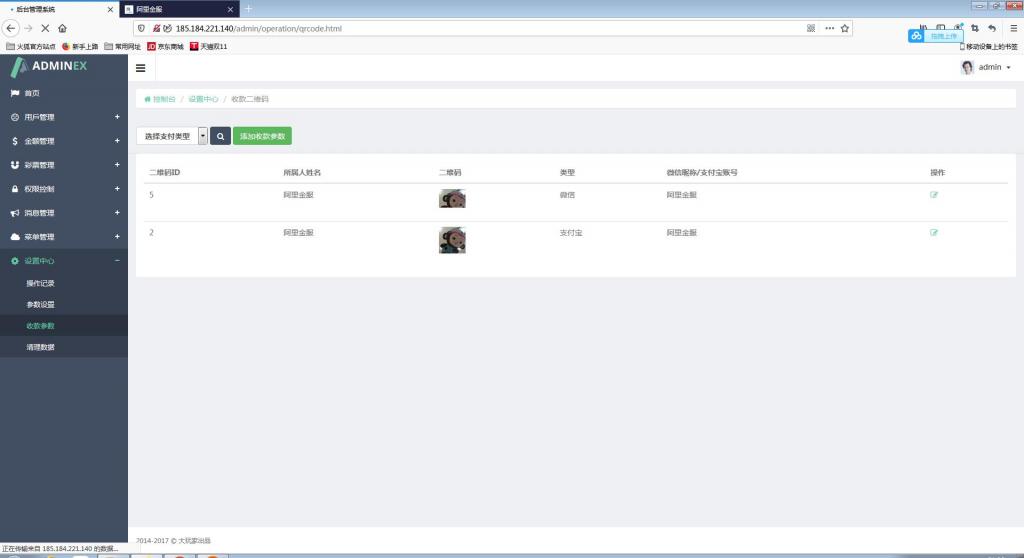Click the QR code icon in address bar
Image resolution: width=1024 pixels, height=558 pixels.
pyautogui.click(x=811, y=28)
